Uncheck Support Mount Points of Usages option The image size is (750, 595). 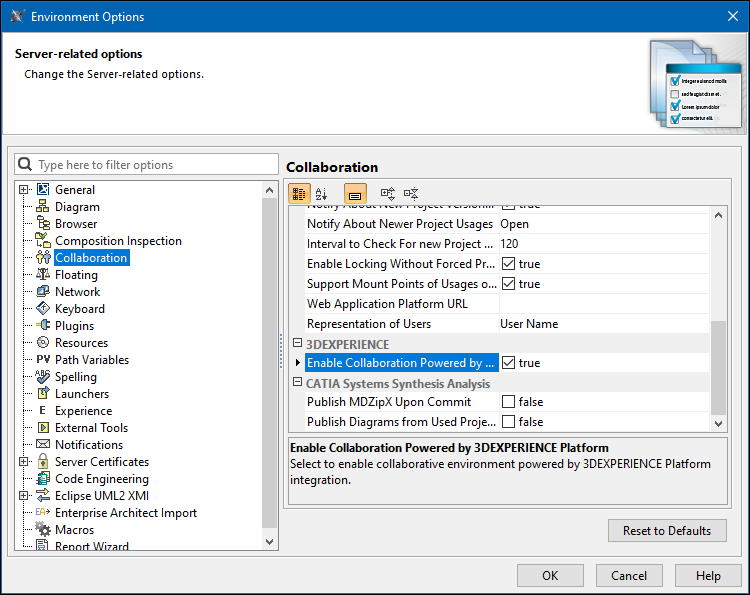tap(509, 284)
